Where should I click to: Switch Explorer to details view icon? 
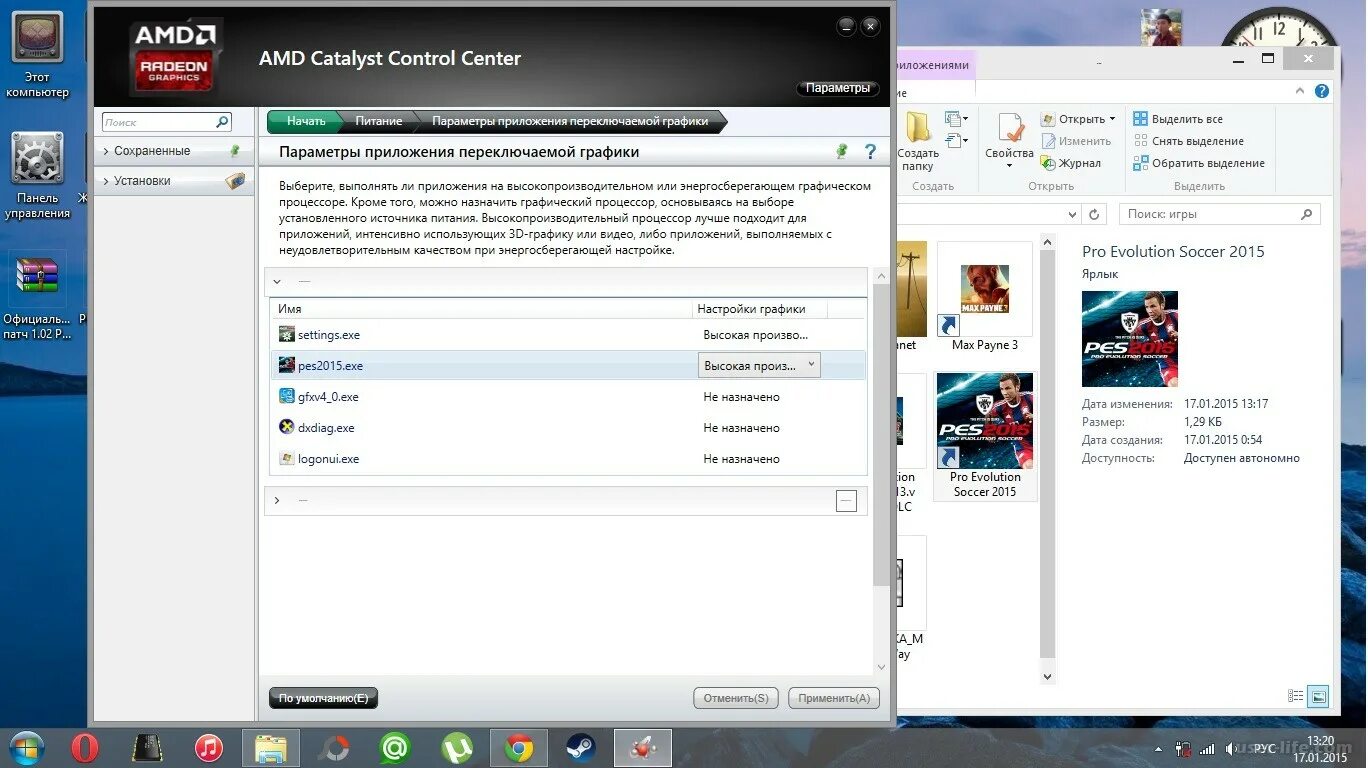(1296, 696)
